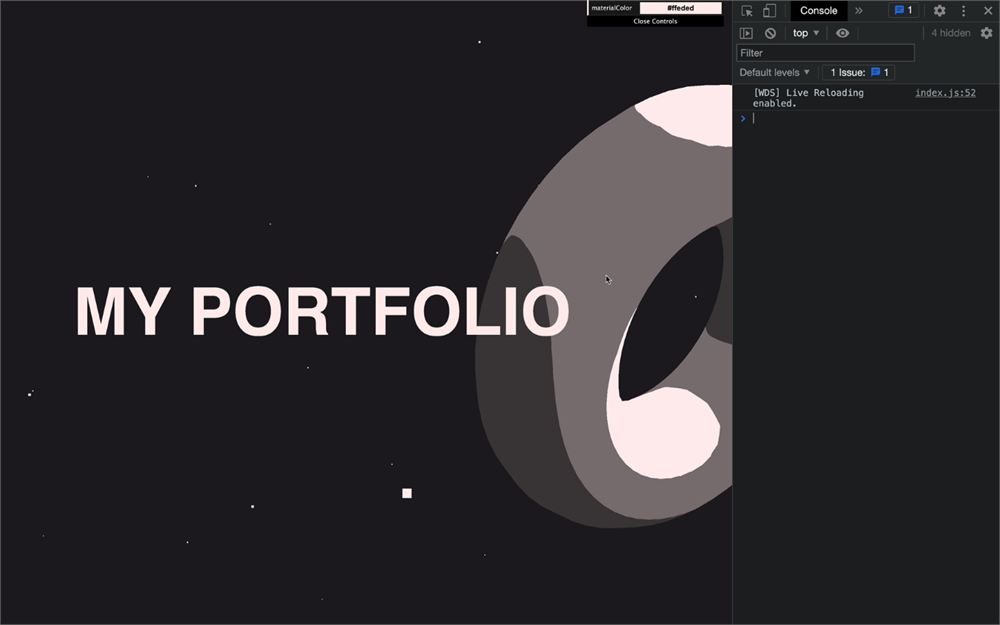Image resolution: width=1000 pixels, height=625 pixels.
Task: Focus the console Filter field
Action: point(825,53)
